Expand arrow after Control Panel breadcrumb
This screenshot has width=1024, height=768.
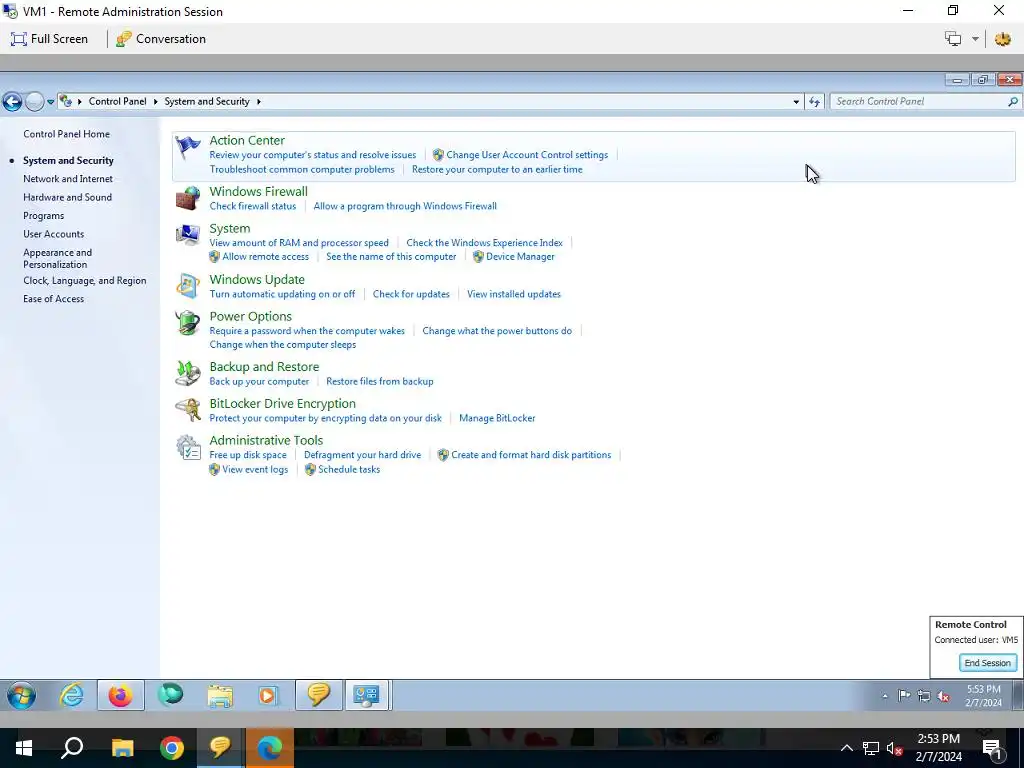(155, 101)
